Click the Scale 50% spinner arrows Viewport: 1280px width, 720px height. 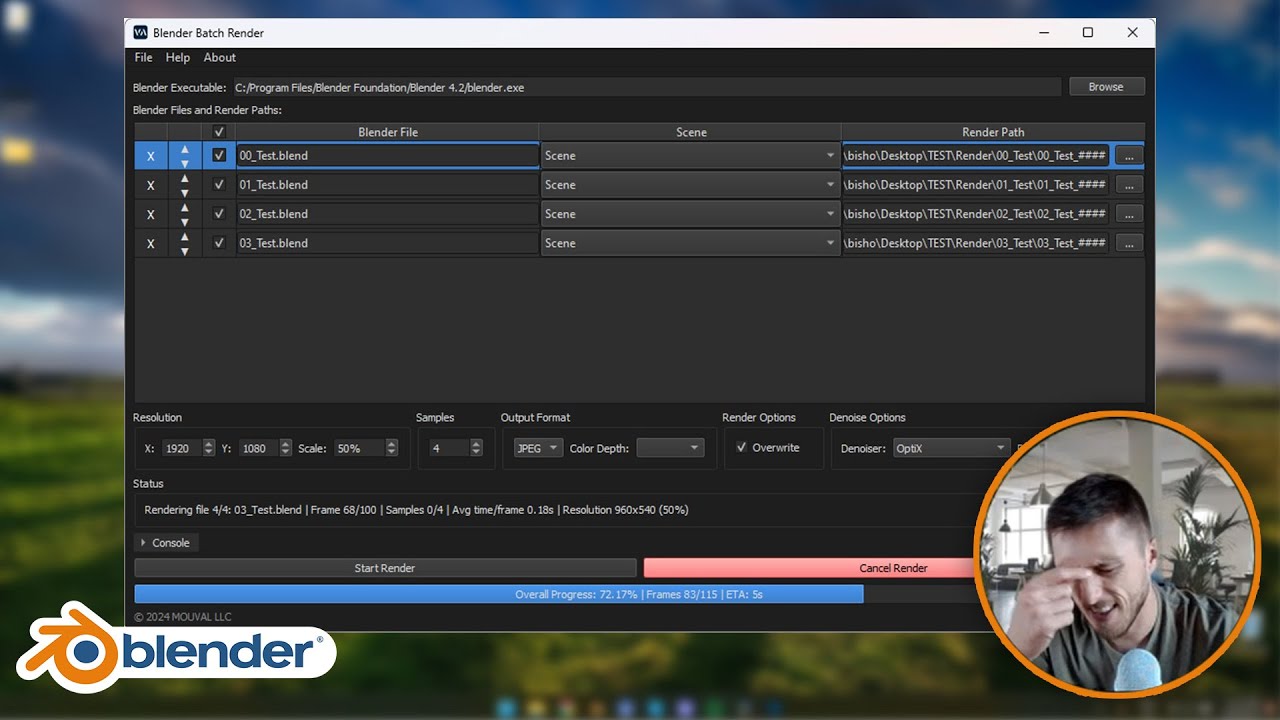click(x=392, y=448)
